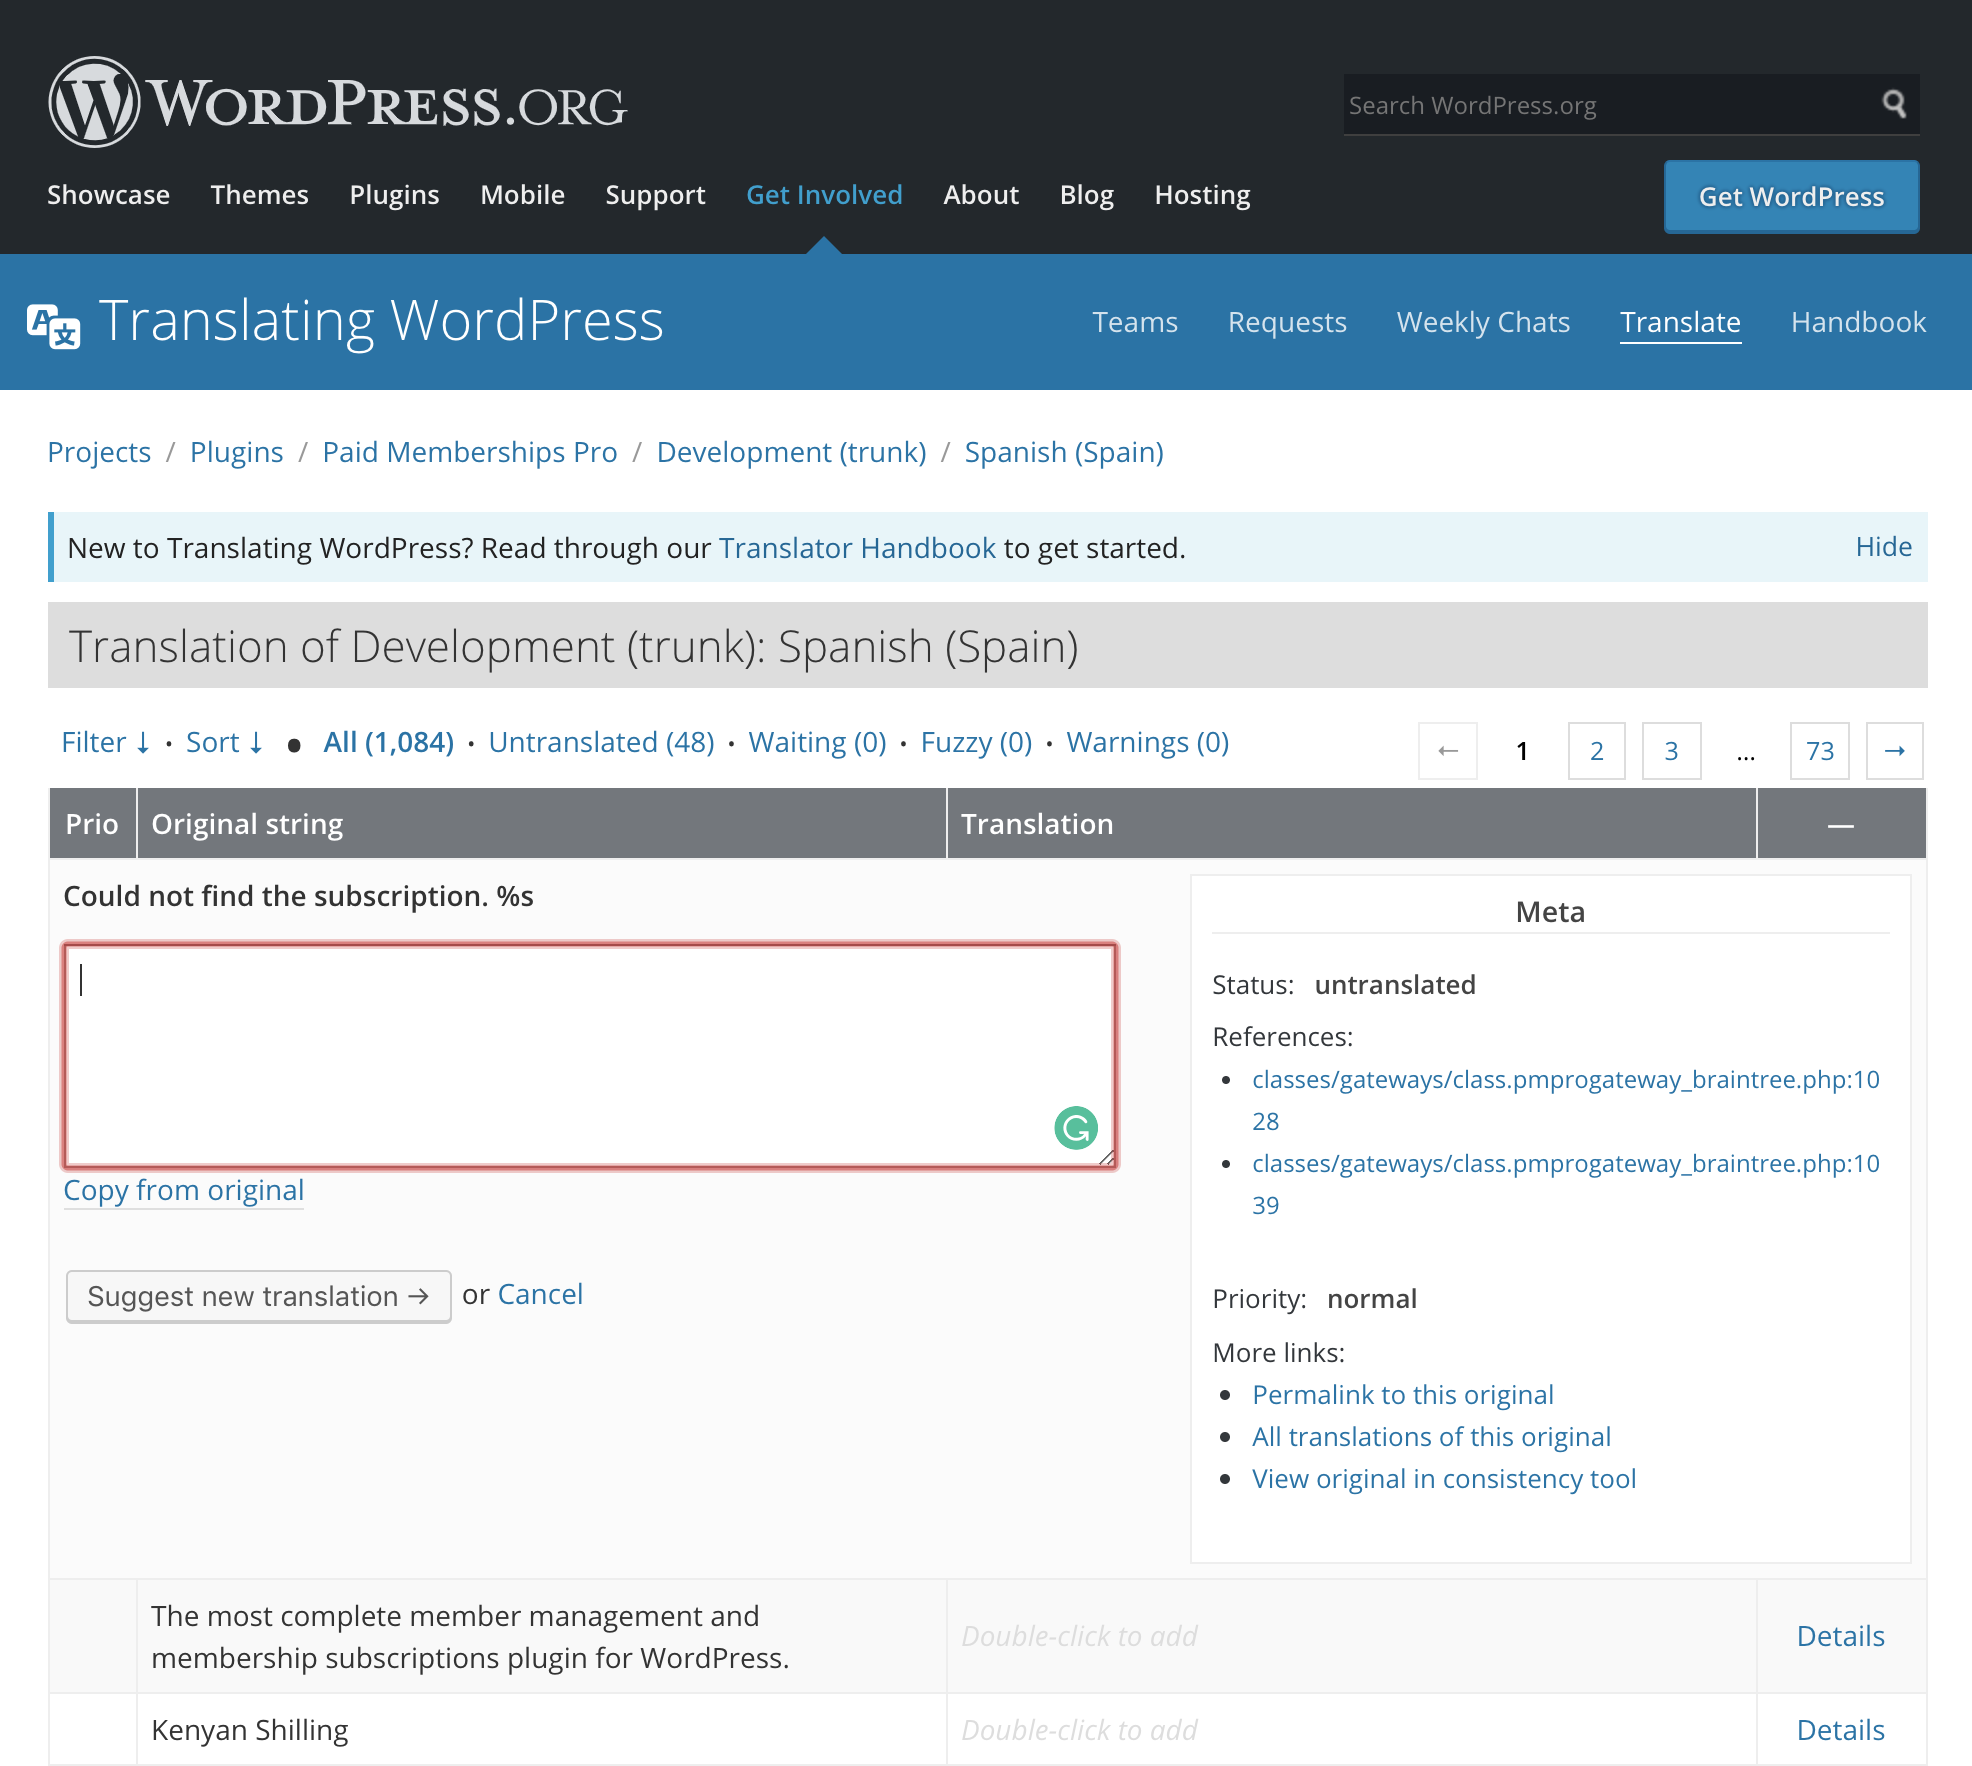Open the Get Involved menu item
Viewport: 1972px width, 1766px height.
click(824, 194)
